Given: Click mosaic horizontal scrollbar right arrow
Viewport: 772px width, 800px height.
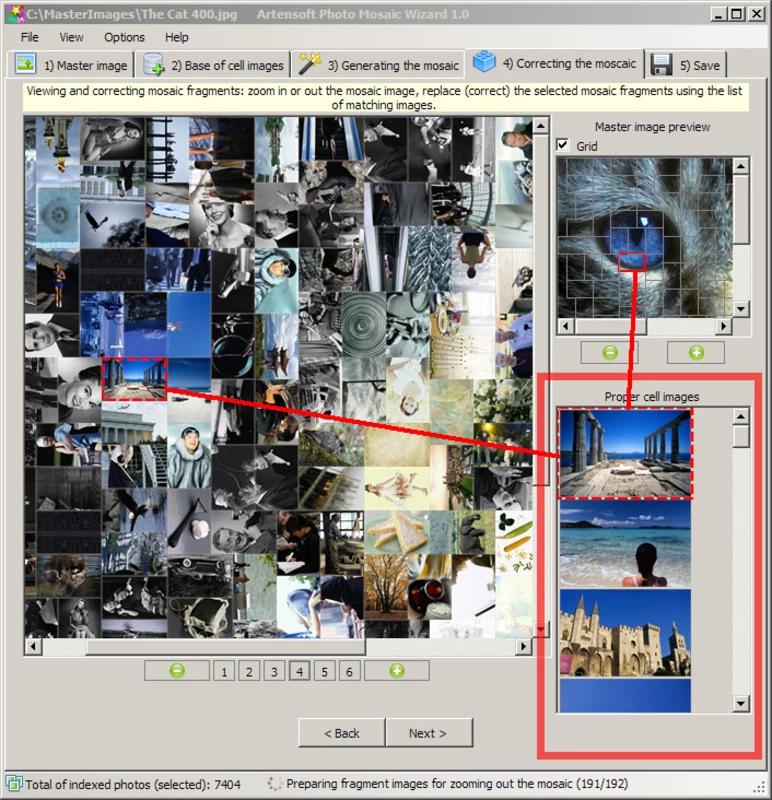Looking at the screenshot, I should (x=523, y=646).
